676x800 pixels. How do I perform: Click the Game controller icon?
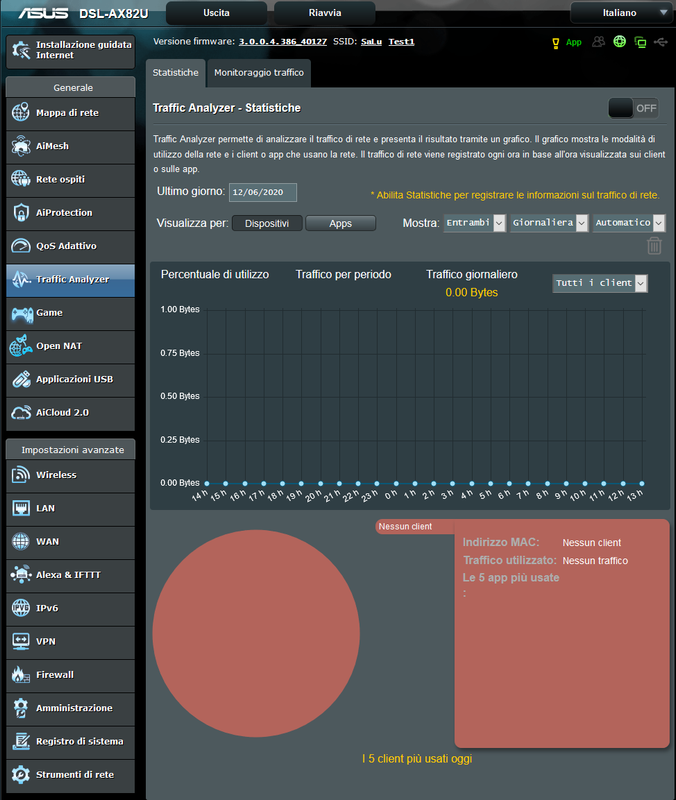[x=21, y=312]
